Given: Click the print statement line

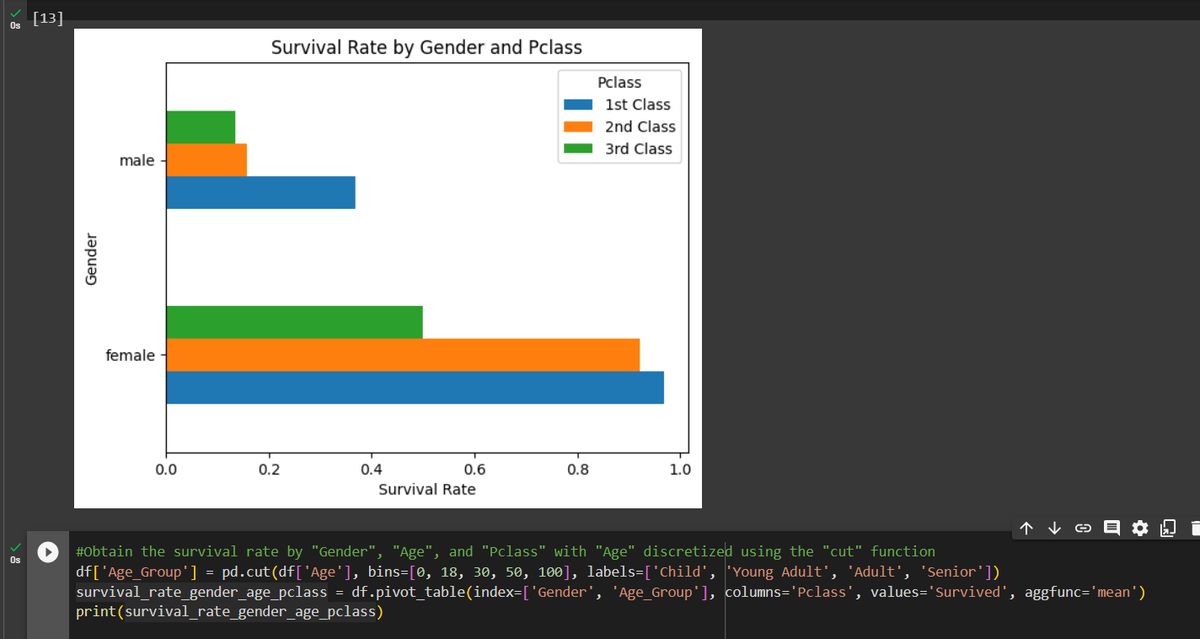Looking at the screenshot, I should [230, 611].
